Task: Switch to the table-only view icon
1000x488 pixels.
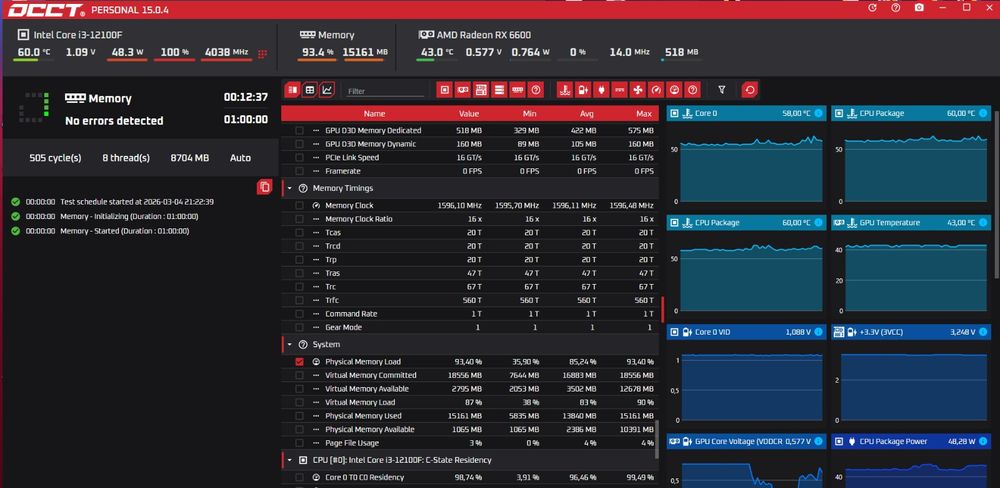Action: pyautogui.click(x=309, y=90)
